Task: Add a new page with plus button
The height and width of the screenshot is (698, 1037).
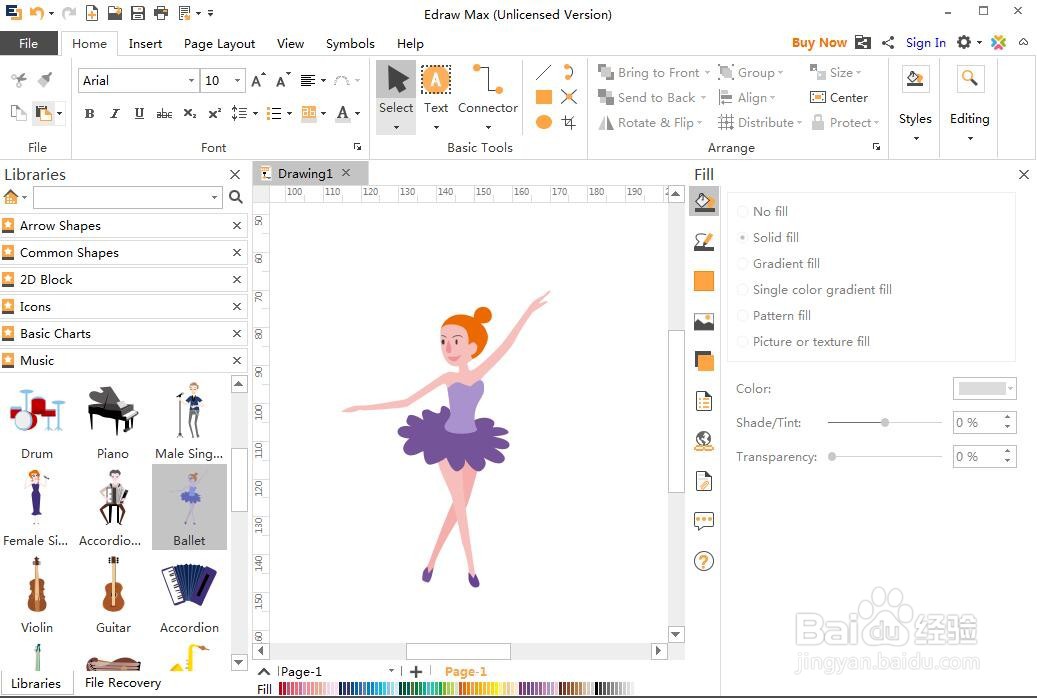Action: click(x=416, y=672)
